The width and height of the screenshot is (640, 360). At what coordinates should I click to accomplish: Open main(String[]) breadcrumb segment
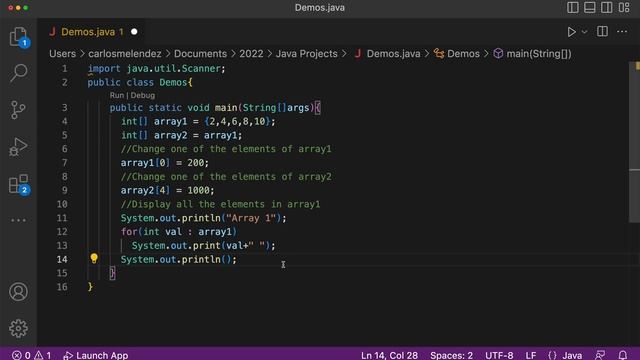pyautogui.click(x=533, y=54)
